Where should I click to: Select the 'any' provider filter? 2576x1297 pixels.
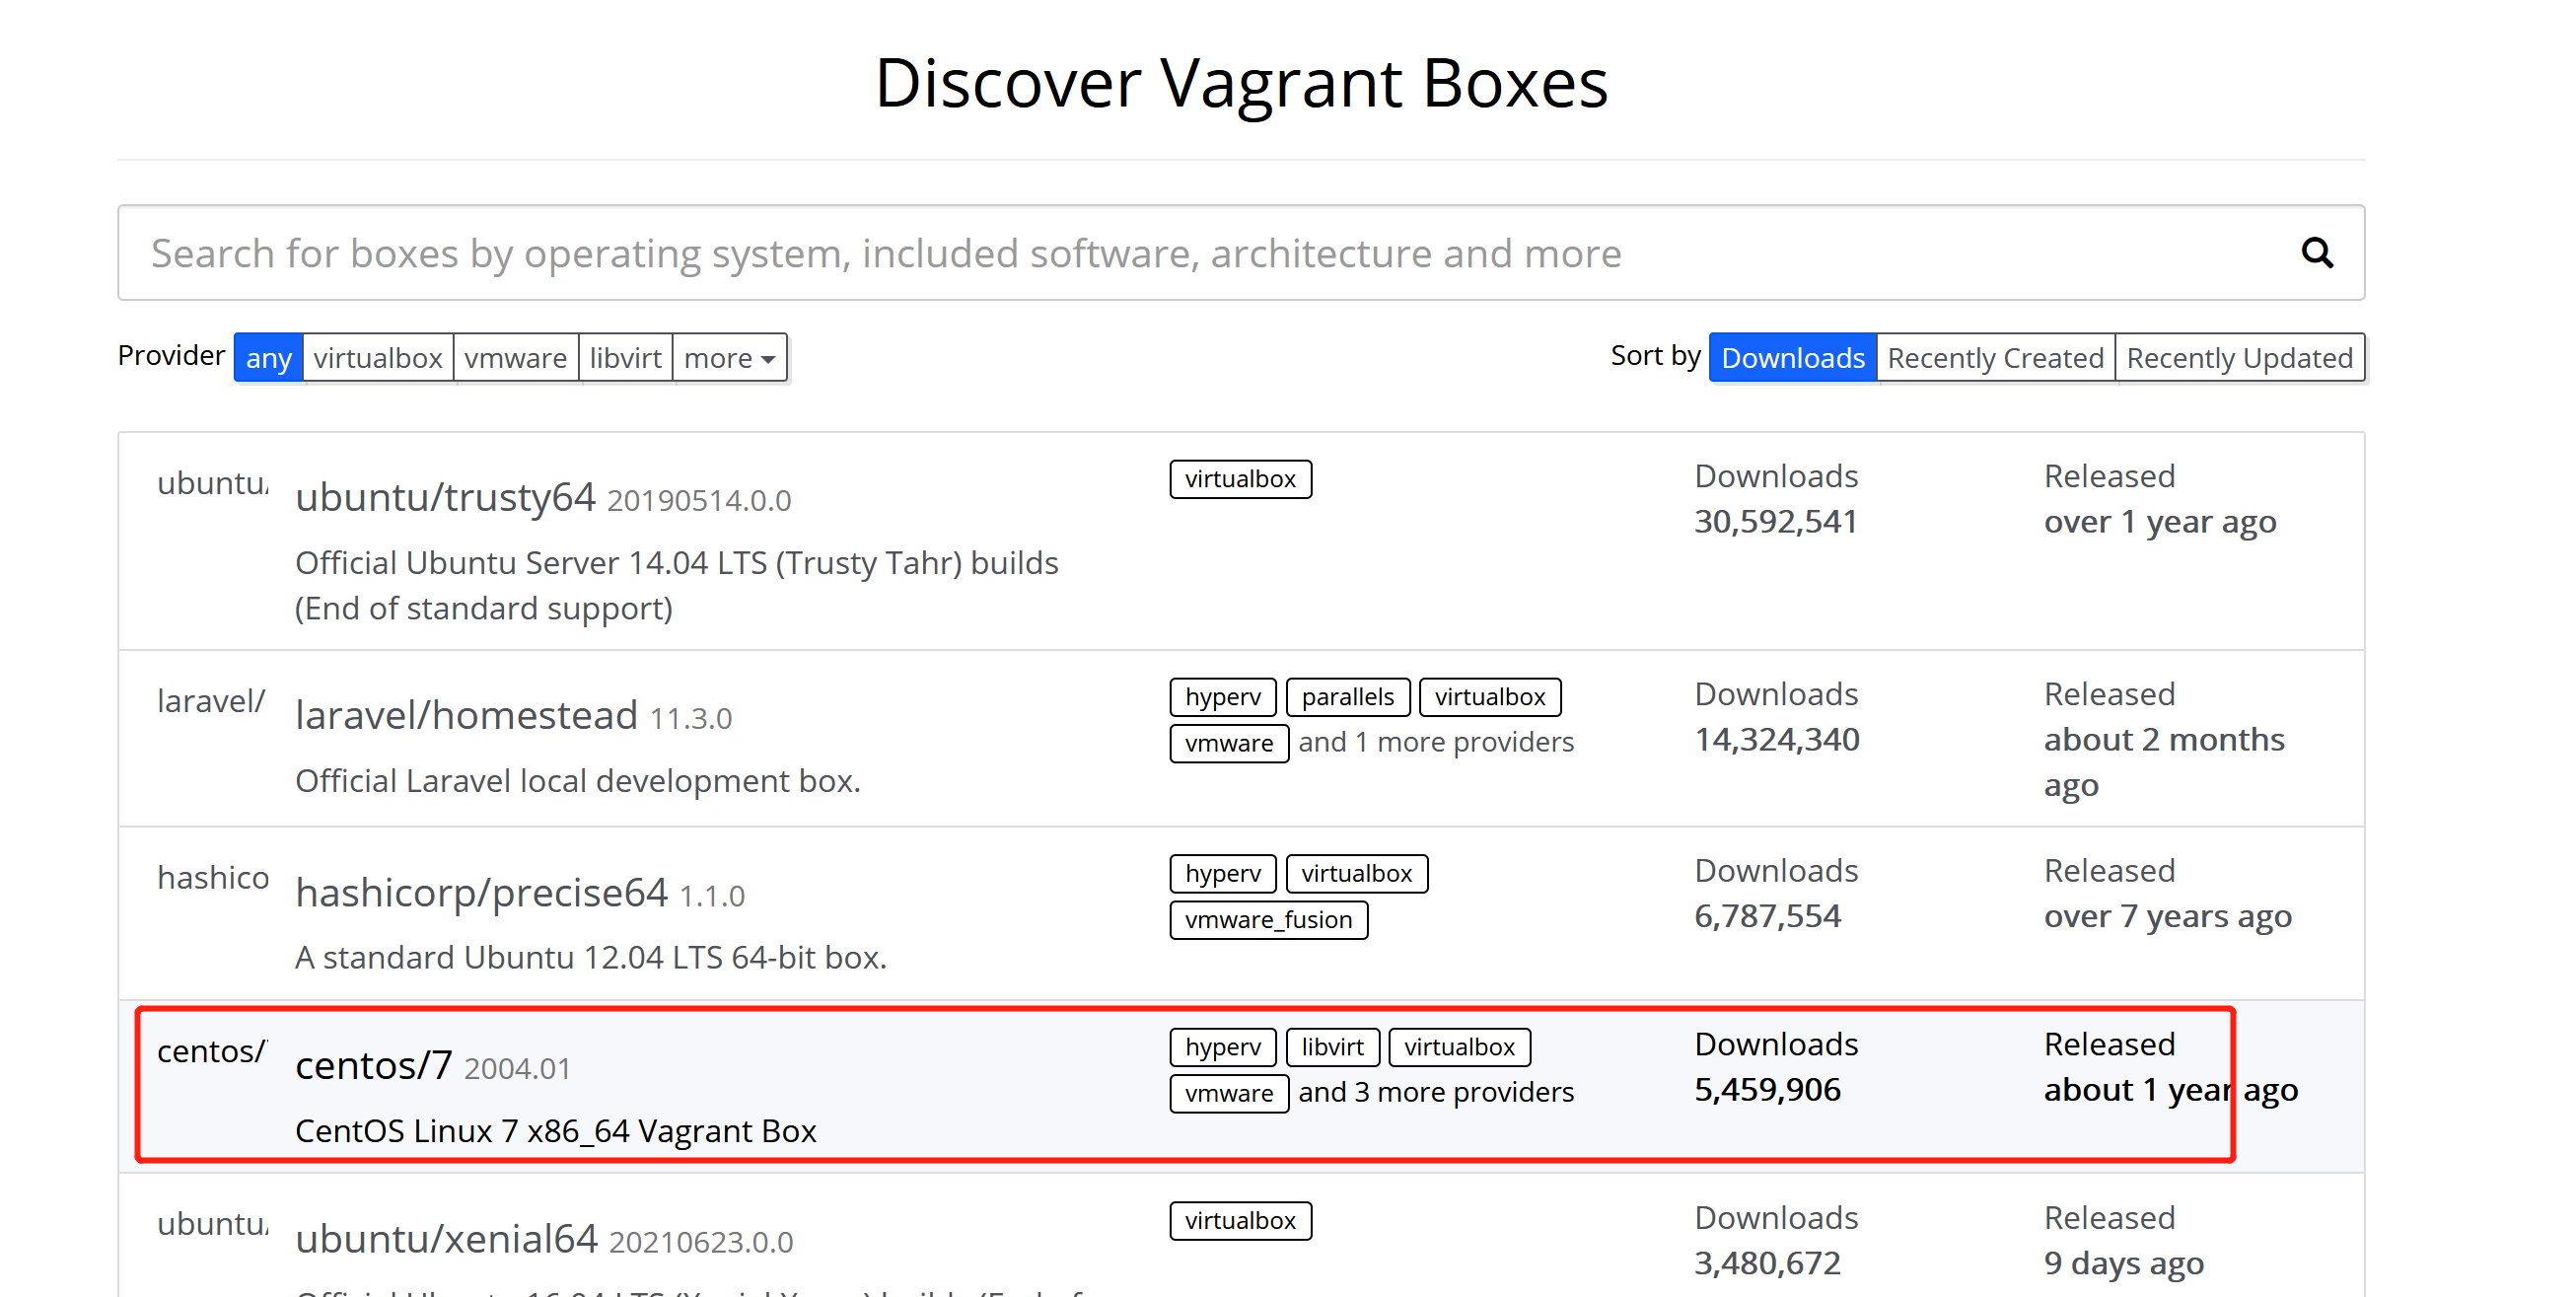pos(268,358)
